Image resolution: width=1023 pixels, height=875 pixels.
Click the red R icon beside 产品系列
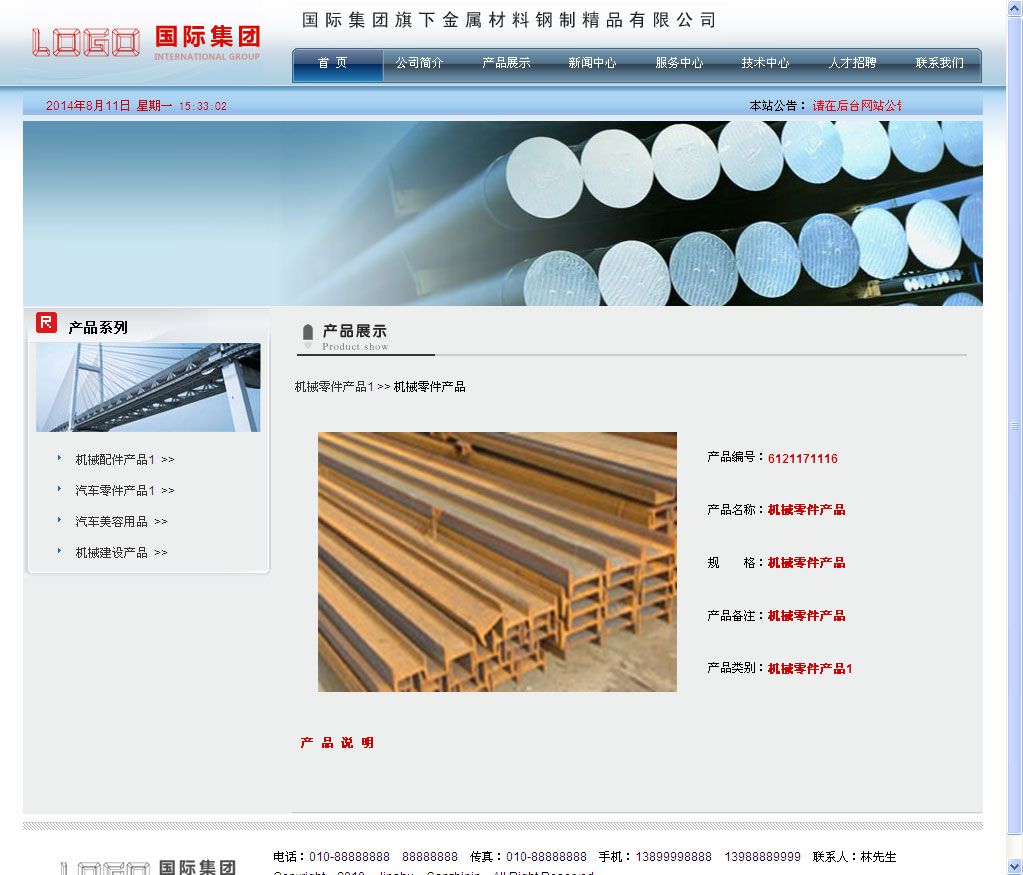tap(46, 322)
